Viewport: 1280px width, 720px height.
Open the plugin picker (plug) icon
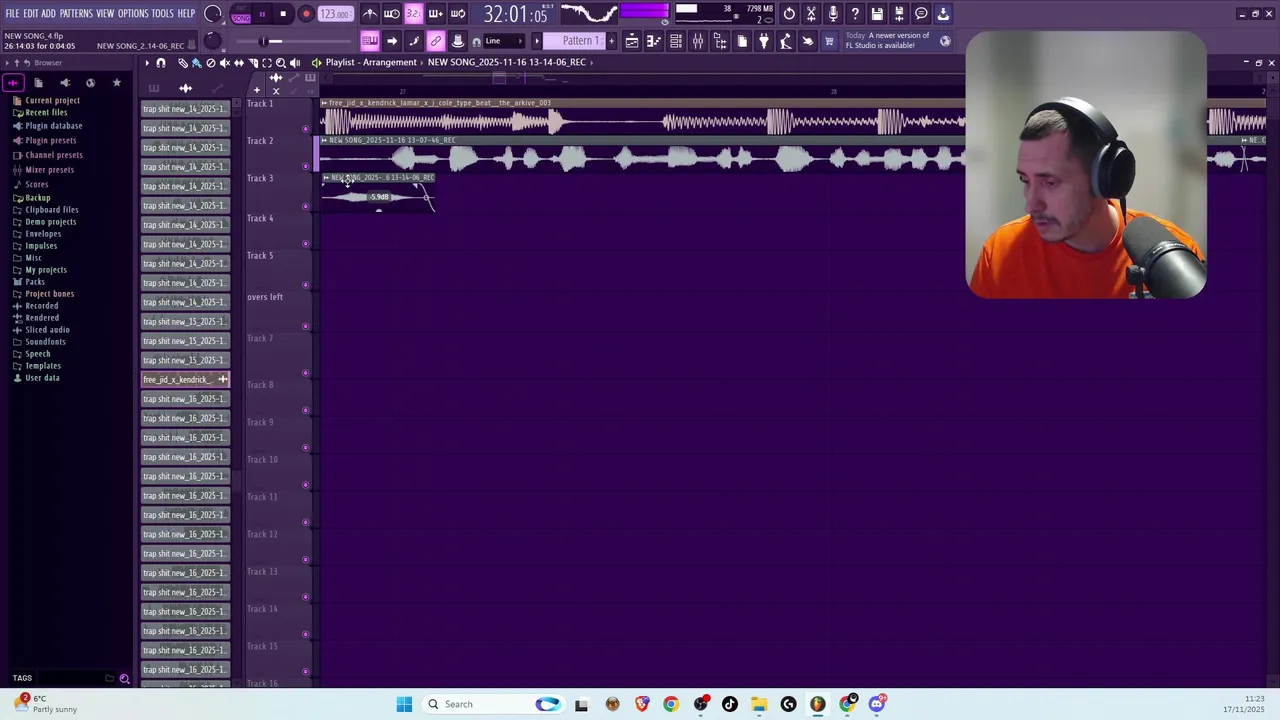764,41
